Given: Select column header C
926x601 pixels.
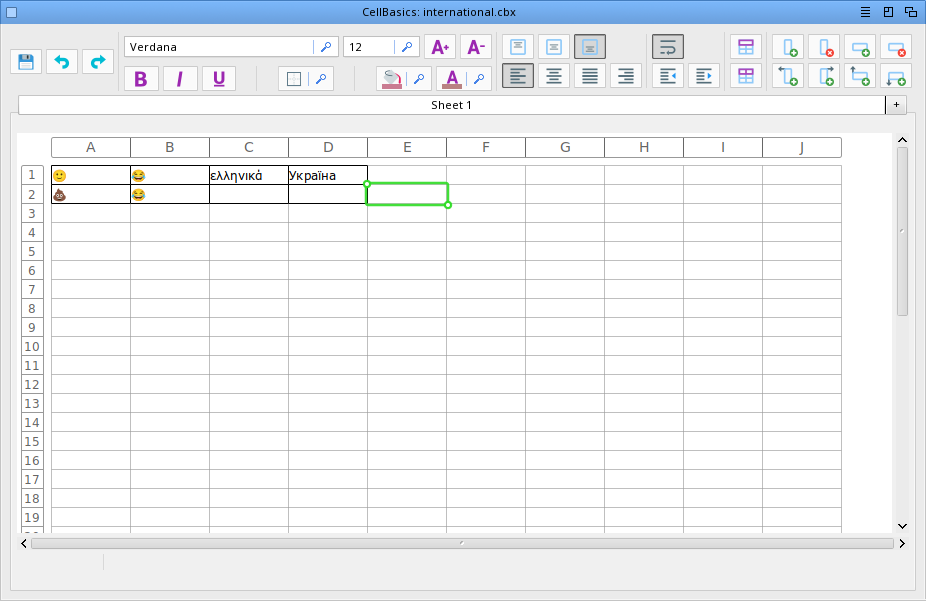Looking at the screenshot, I should click(x=249, y=148).
